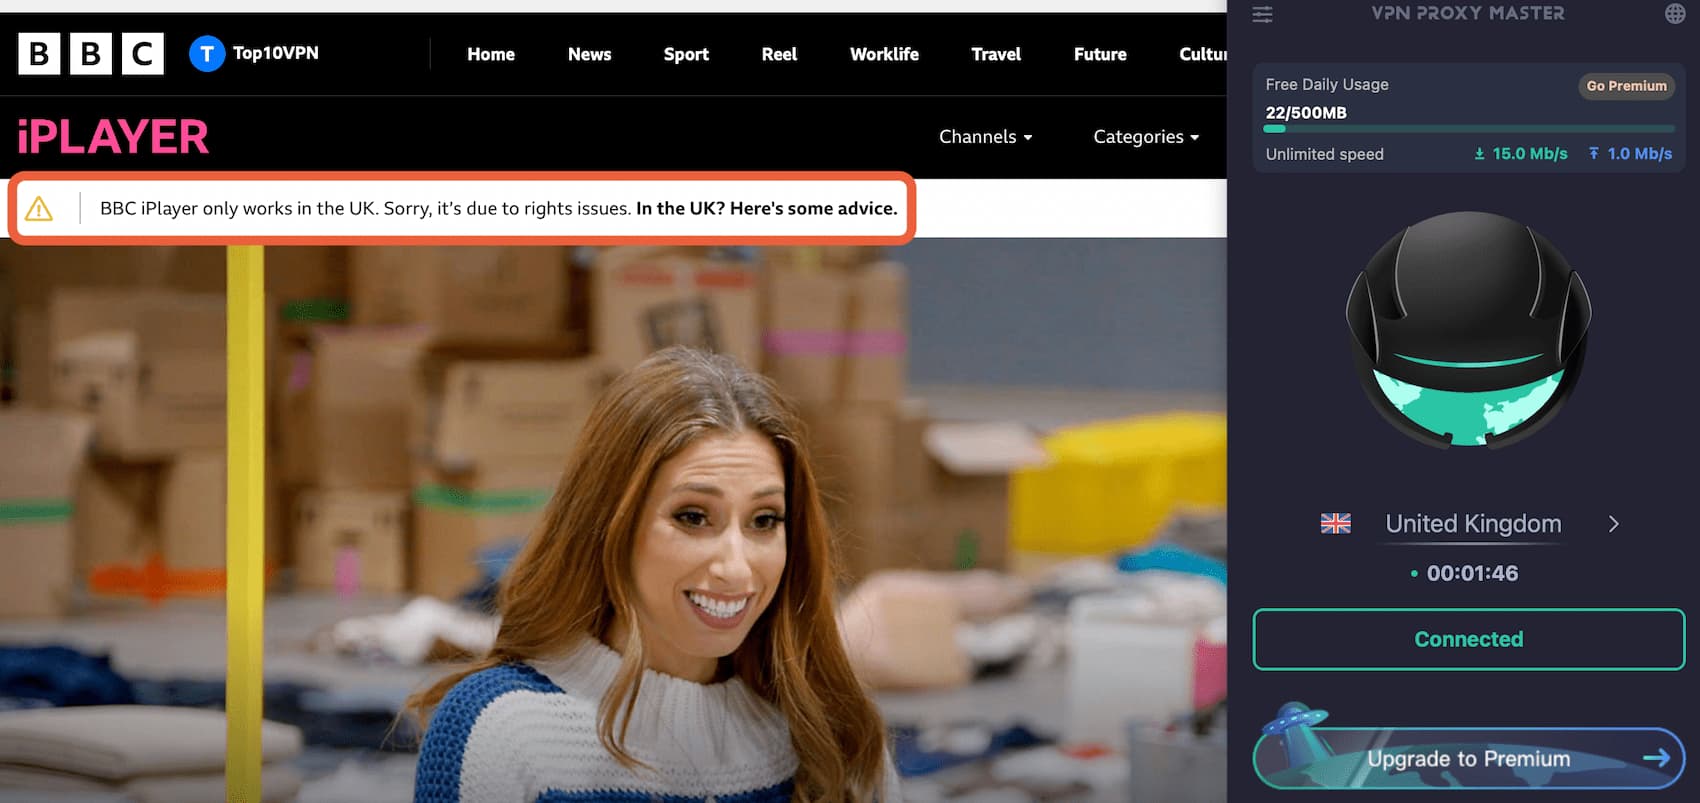Click the connection timer 00:01:46
Screen dimensions: 1700x803
point(1472,573)
